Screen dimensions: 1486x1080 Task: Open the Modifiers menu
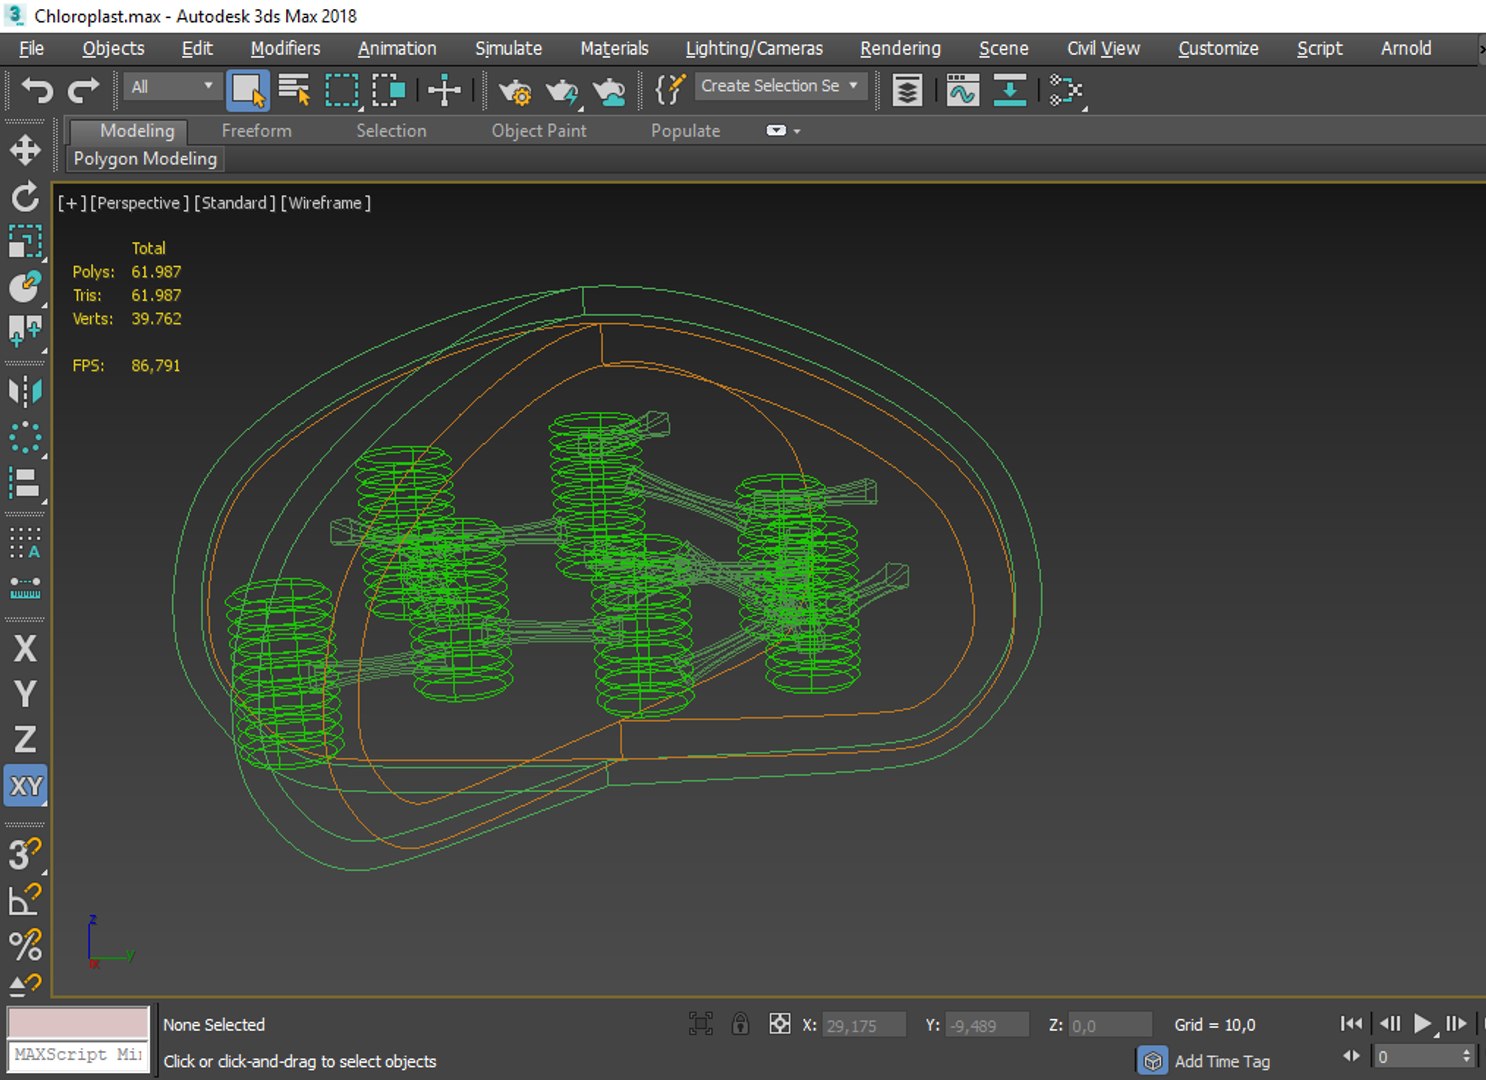coord(285,48)
